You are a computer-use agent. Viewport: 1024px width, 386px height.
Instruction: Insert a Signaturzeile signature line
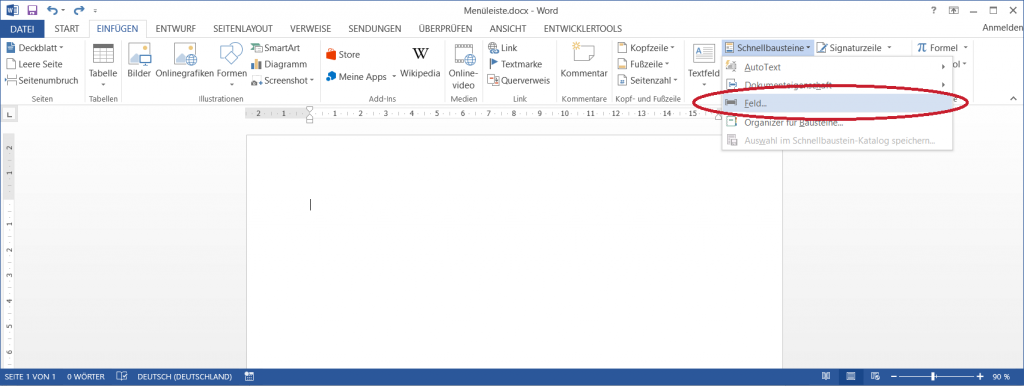[854, 48]
